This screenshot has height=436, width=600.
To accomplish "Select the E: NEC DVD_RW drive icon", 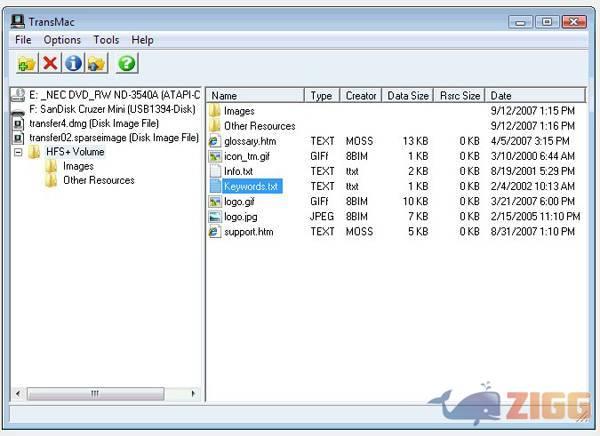I will (x=18, y=95).
